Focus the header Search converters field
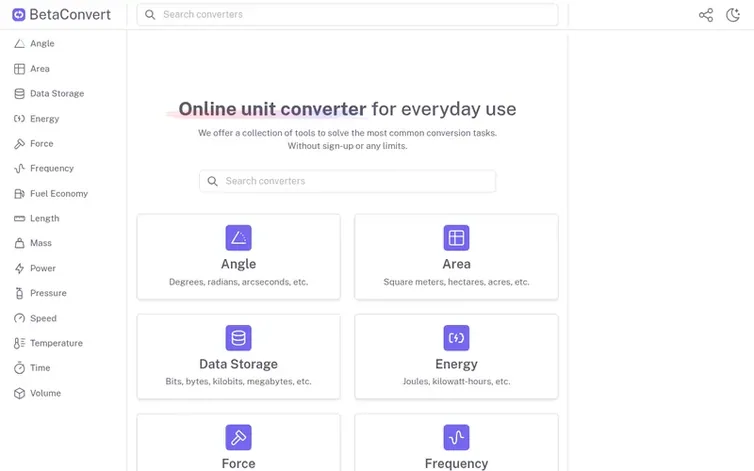The image size is (754, 471). tap(347, 15)
